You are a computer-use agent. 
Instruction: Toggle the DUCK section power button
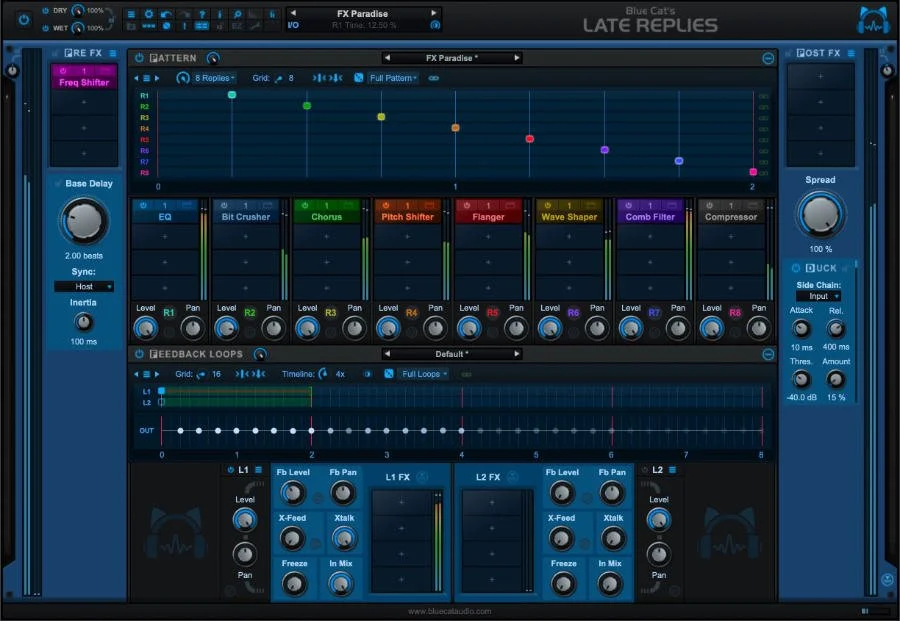[x=796, y=268]
